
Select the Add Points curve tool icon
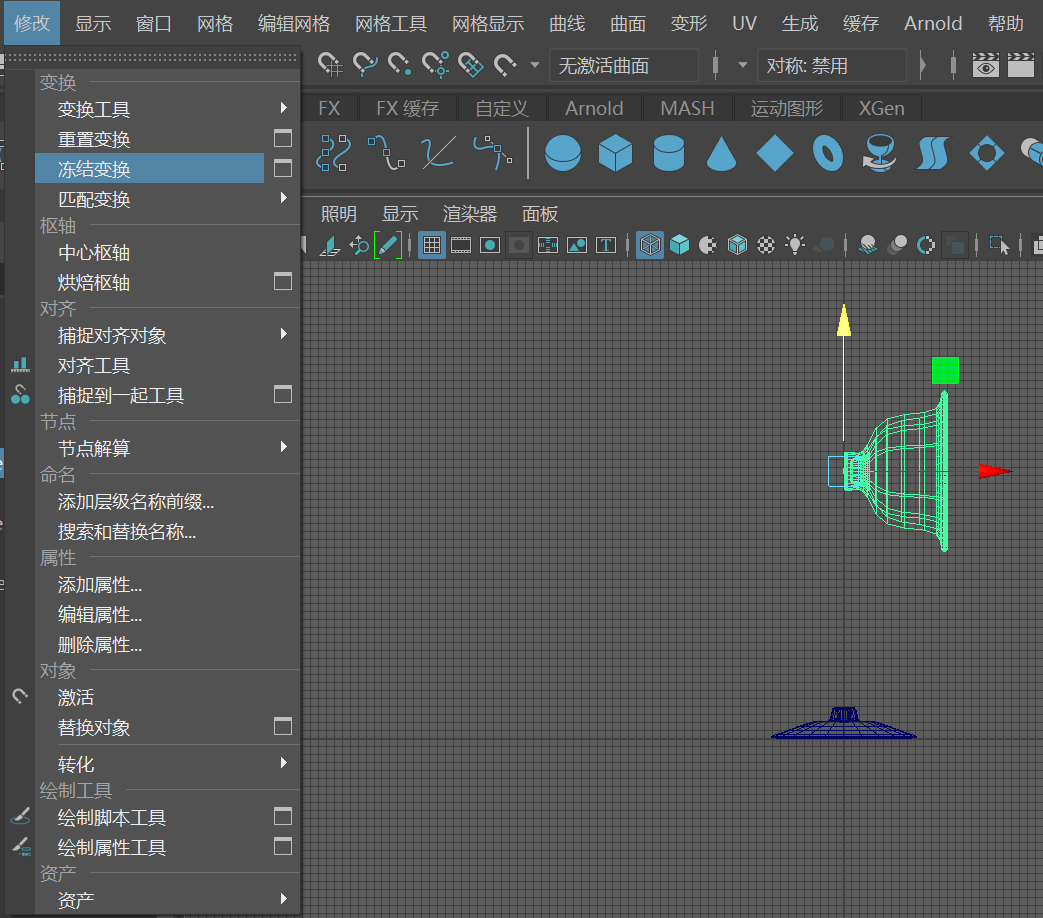click(386, 152)
